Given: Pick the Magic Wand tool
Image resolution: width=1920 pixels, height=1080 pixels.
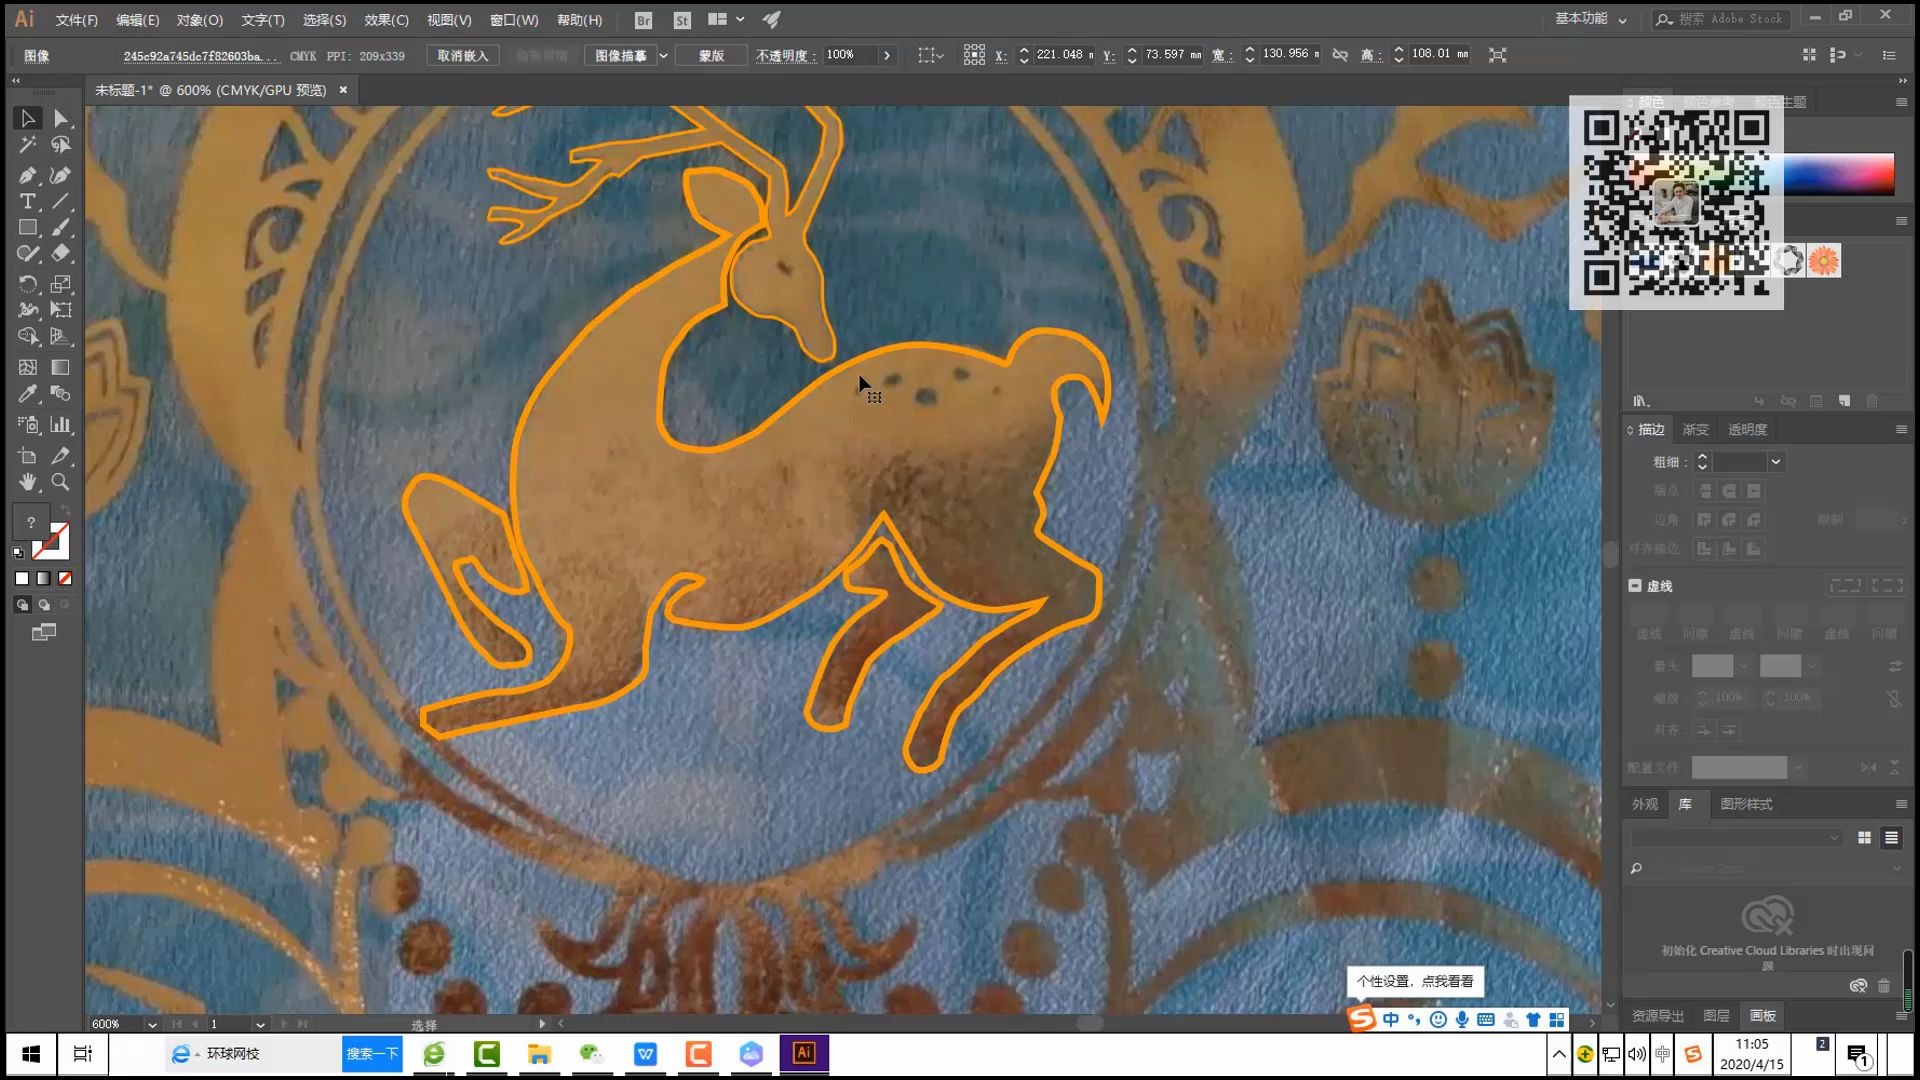Looking at the screenshot, I should [27, 146].
